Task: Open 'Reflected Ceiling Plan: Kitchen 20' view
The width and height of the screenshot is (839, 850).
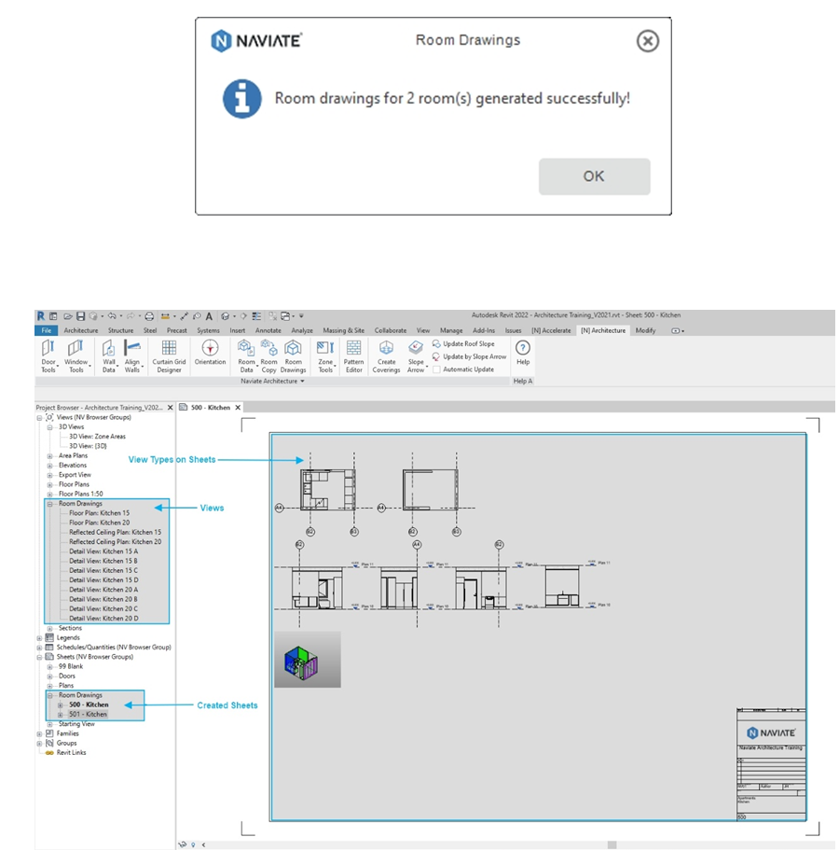Action: point(115,542)
